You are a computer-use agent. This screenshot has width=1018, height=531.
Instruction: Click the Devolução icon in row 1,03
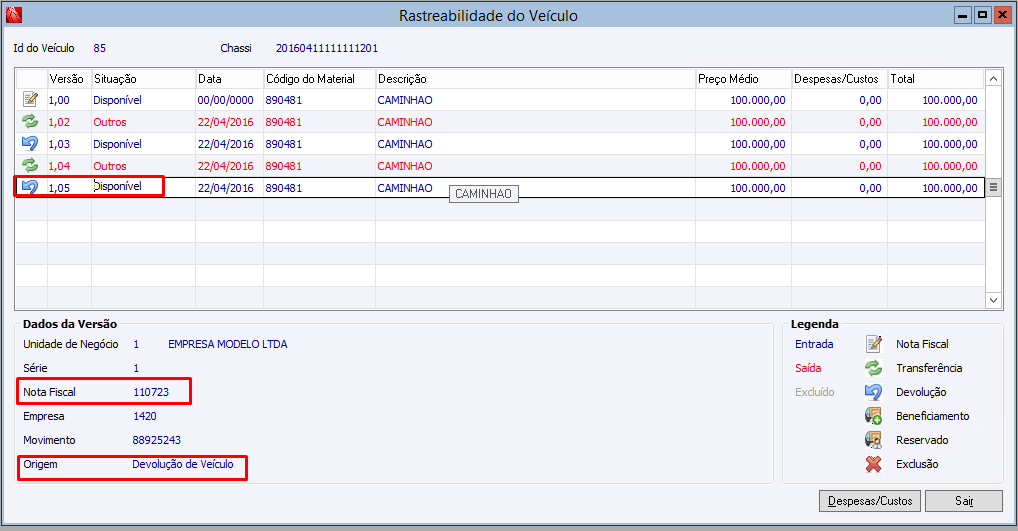click(30, 143)
